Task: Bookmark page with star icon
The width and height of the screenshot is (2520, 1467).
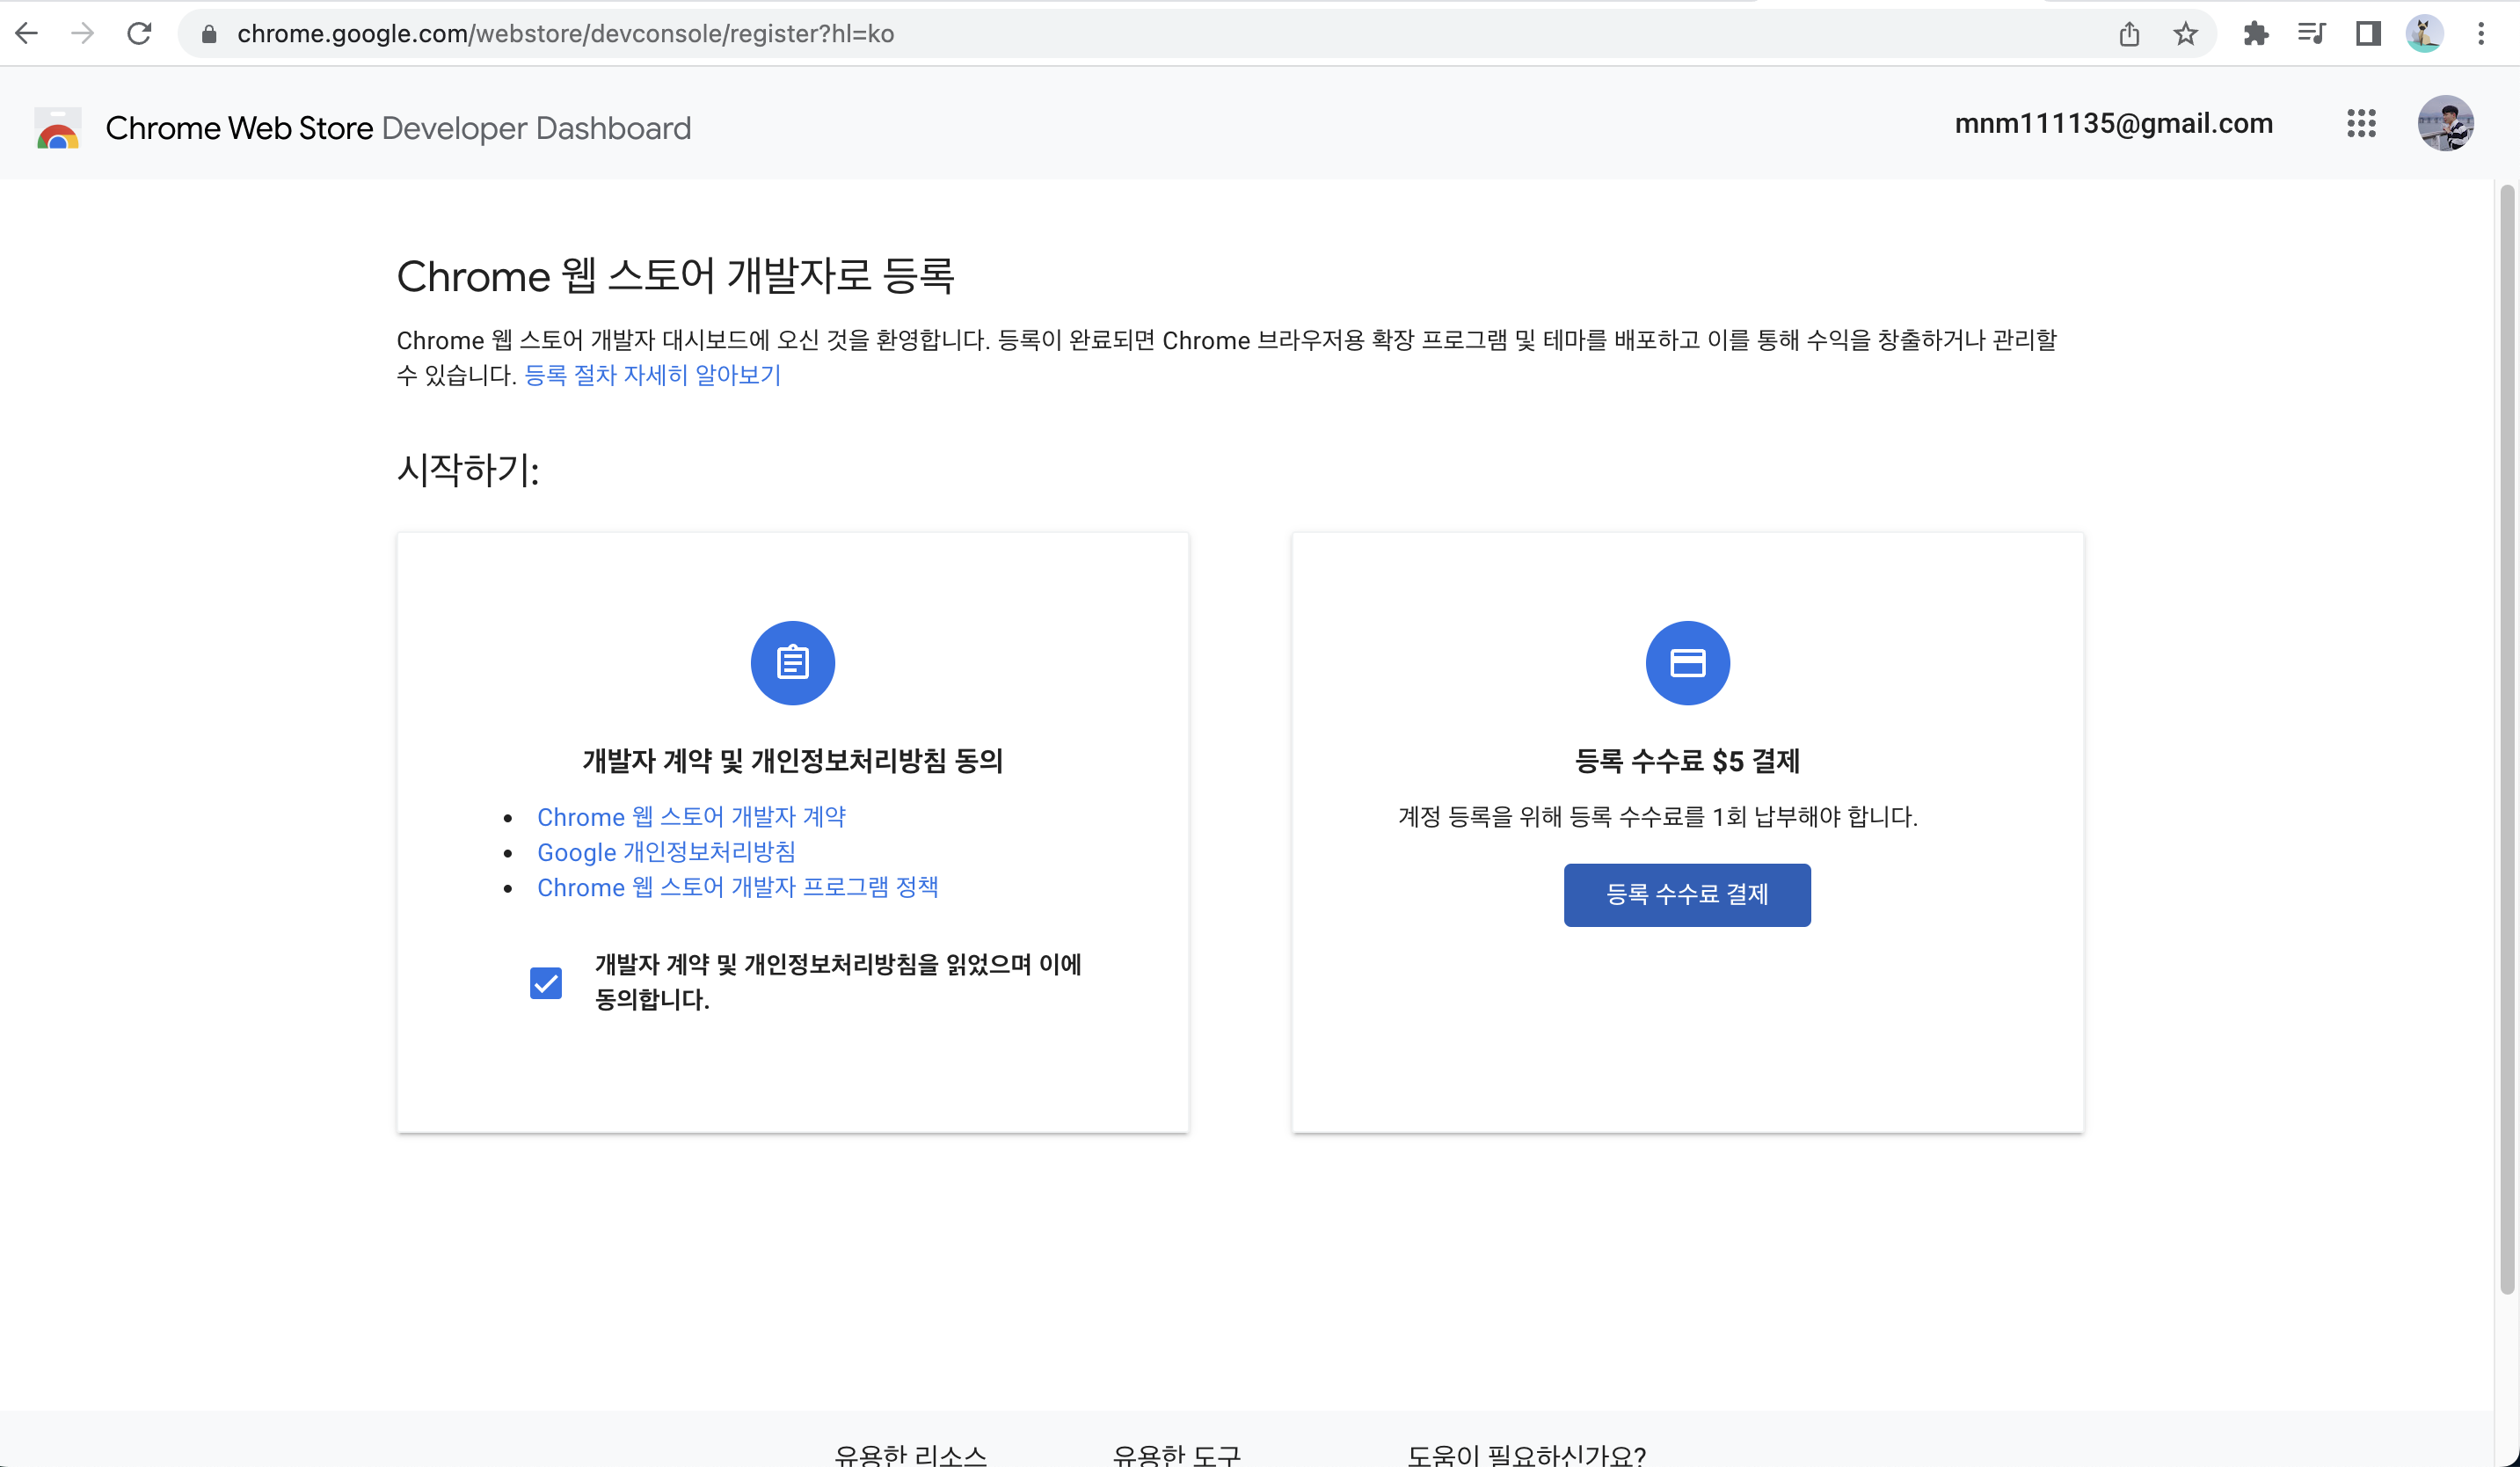Action: (2185, 34)
